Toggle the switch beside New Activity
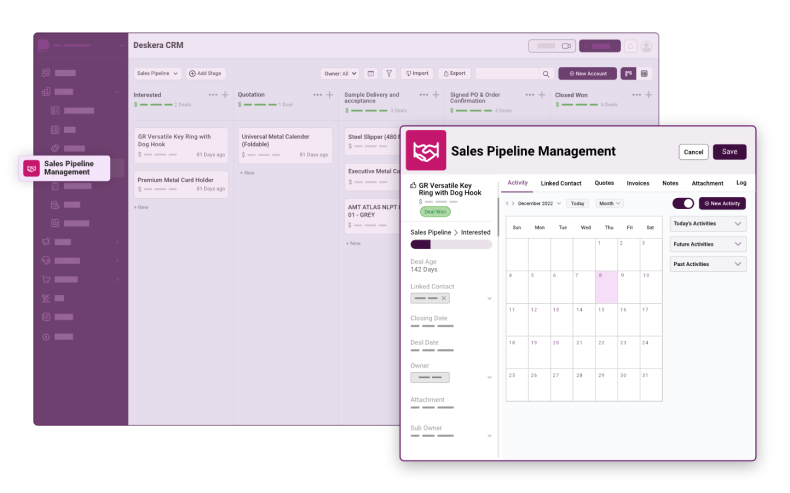This screenshot has height=493, width=790. (x=683, y=203)
